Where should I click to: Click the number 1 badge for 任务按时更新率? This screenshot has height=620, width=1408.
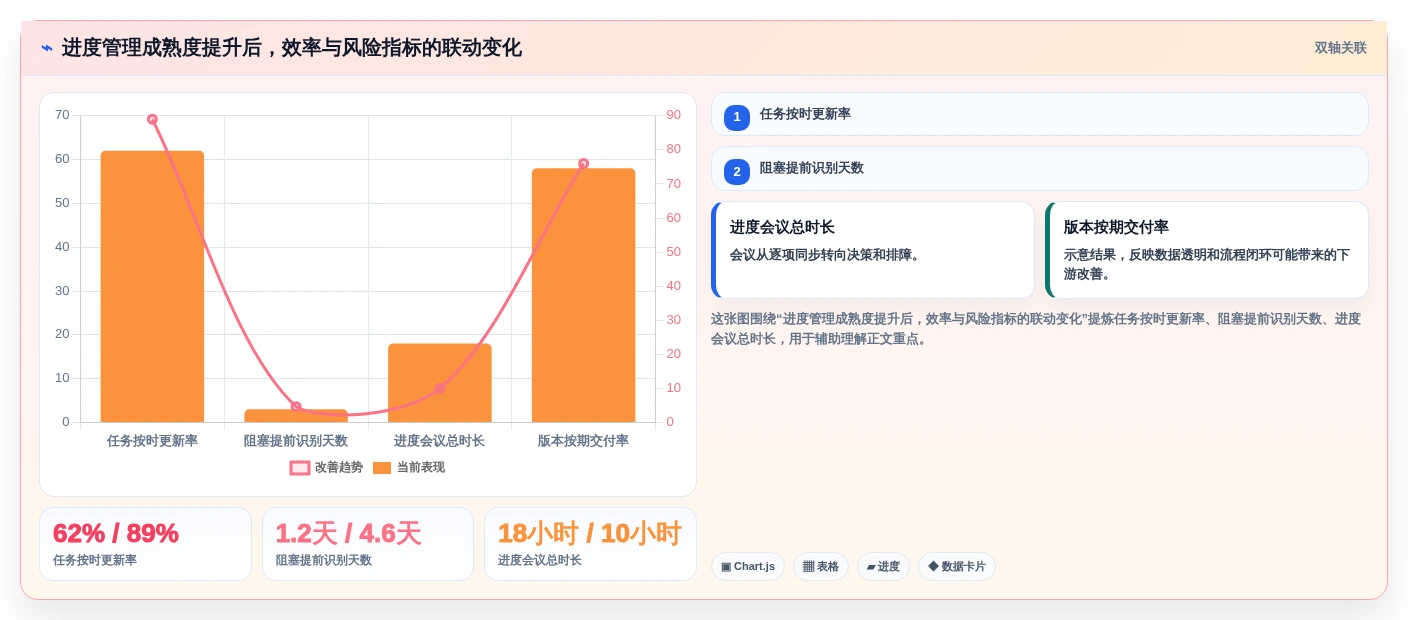coord(737,117)
